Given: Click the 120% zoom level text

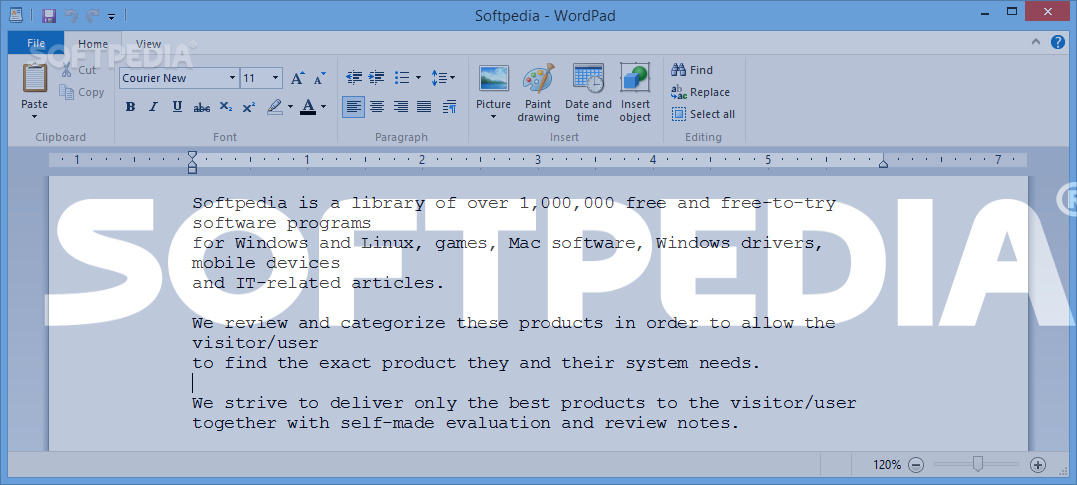Looking at the screenshot, I should [x=887, y=465].
